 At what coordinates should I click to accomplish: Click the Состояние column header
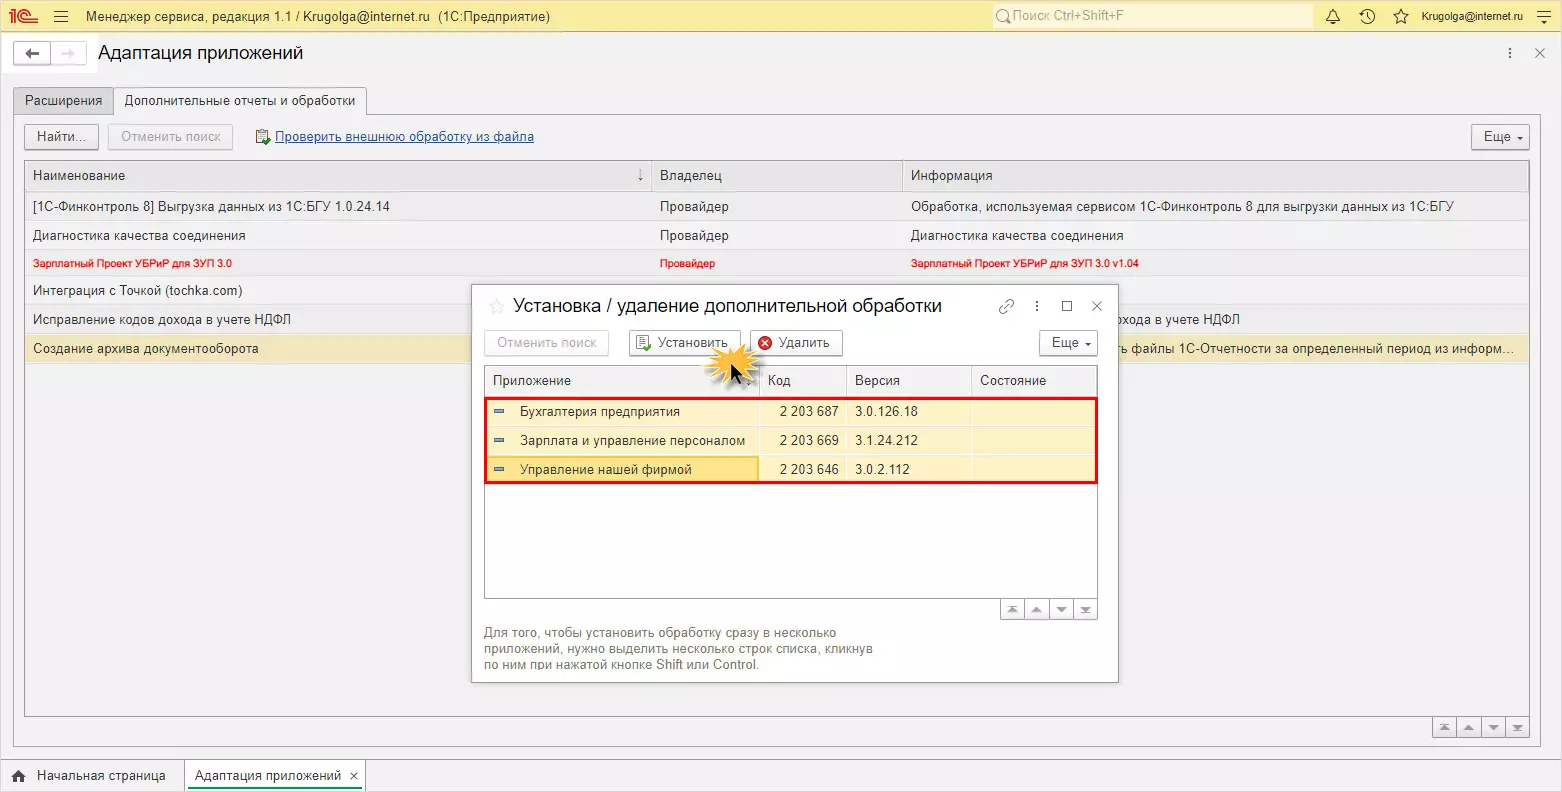pos(1034,381)
